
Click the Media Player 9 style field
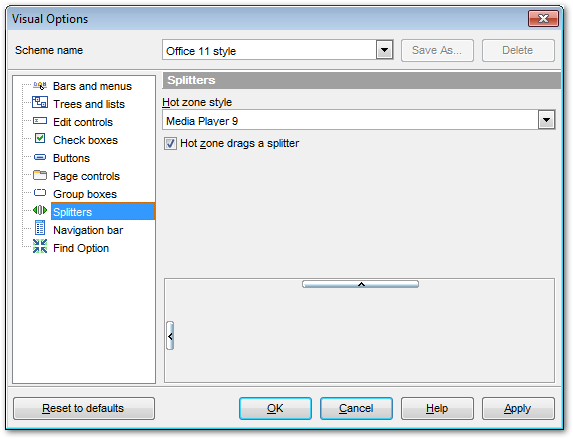pos(350,120)
